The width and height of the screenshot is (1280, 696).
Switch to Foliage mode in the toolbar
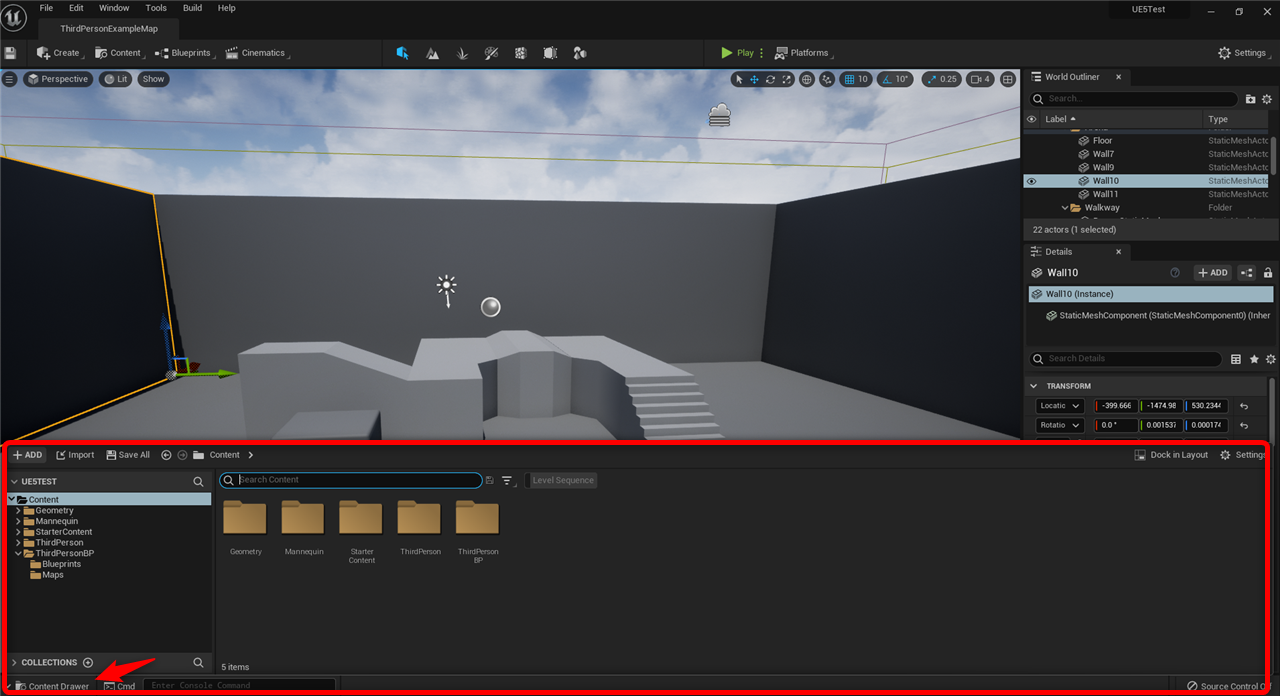[x=462, y=53]
